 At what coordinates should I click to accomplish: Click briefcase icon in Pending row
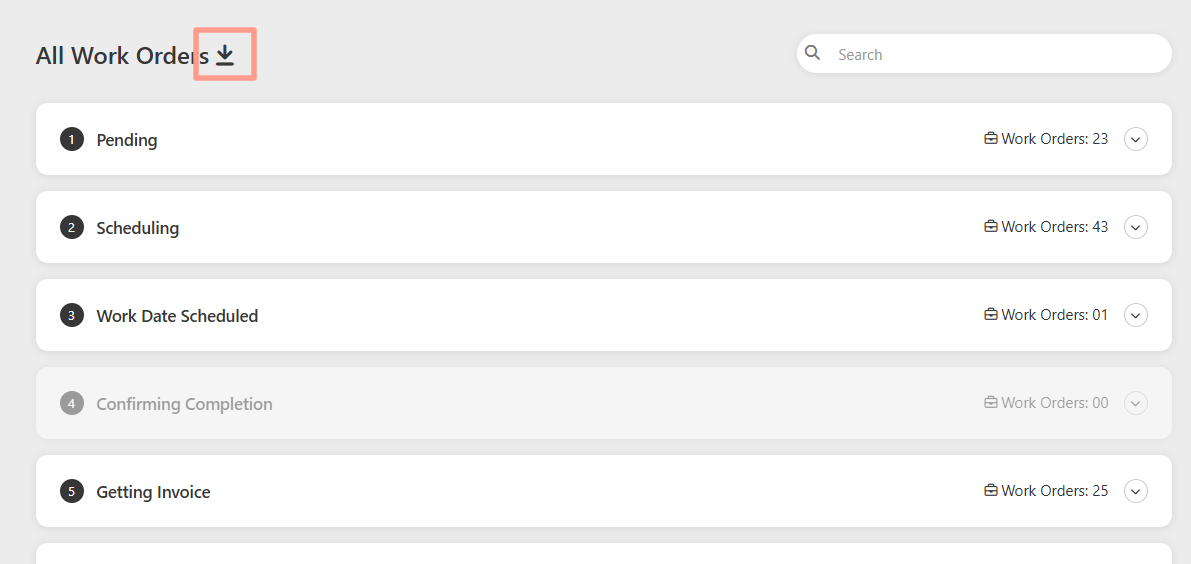[990, 139]
